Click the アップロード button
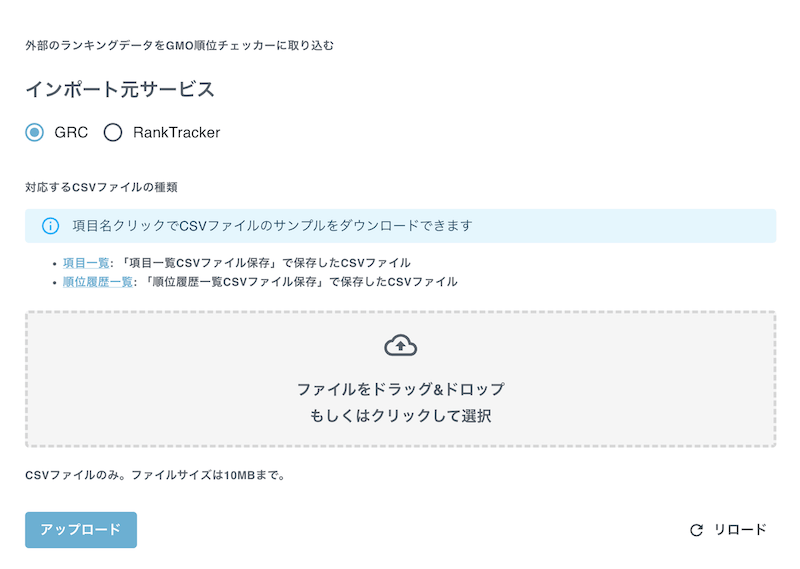 click(x=81, y=530)
